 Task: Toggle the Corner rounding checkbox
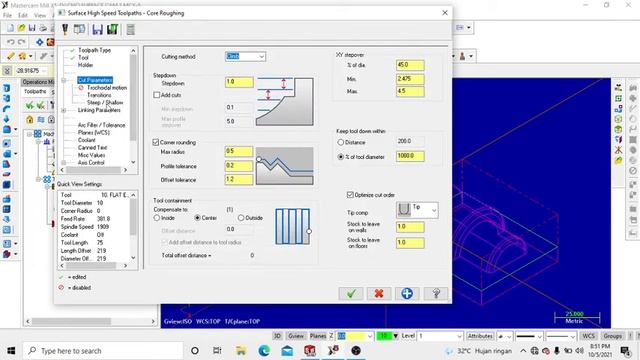[156, 142]
